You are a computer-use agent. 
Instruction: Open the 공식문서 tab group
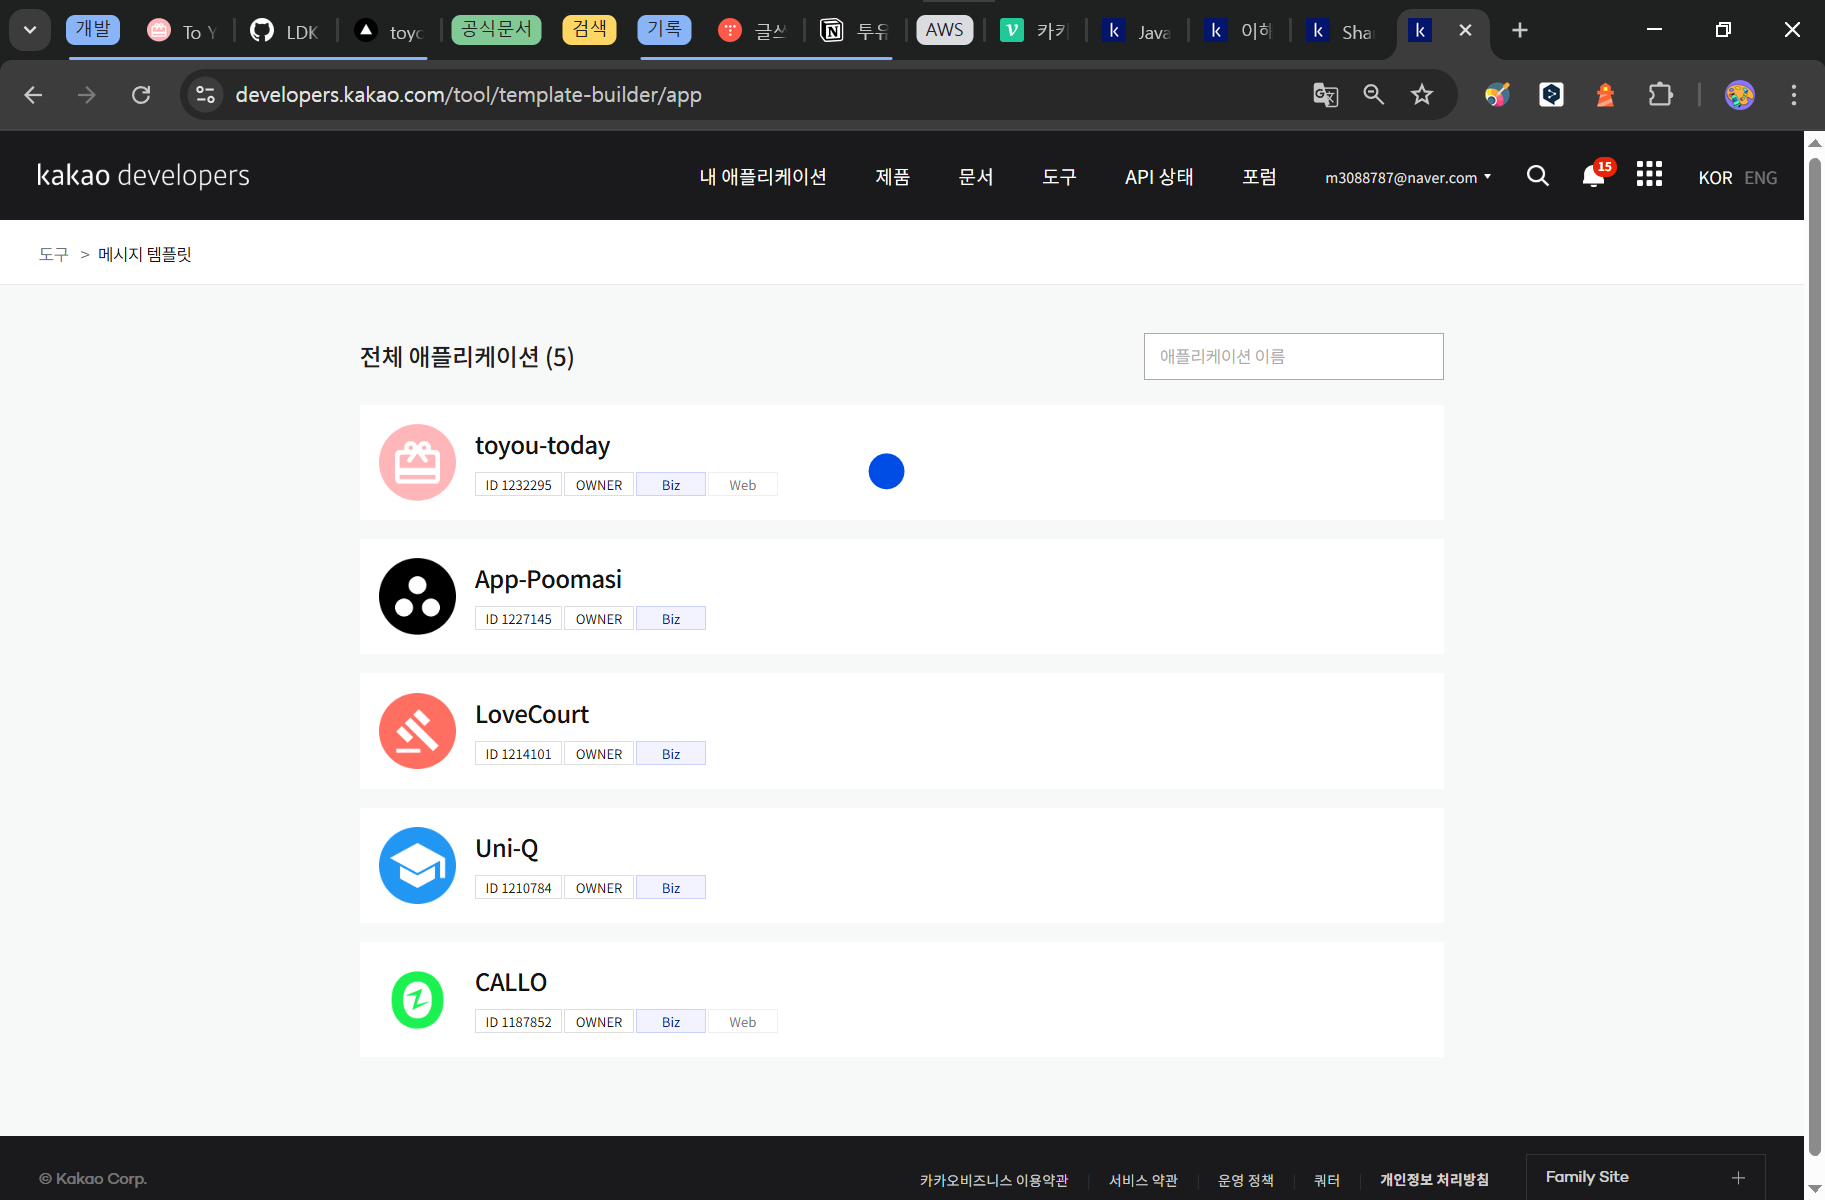(496, 30)
